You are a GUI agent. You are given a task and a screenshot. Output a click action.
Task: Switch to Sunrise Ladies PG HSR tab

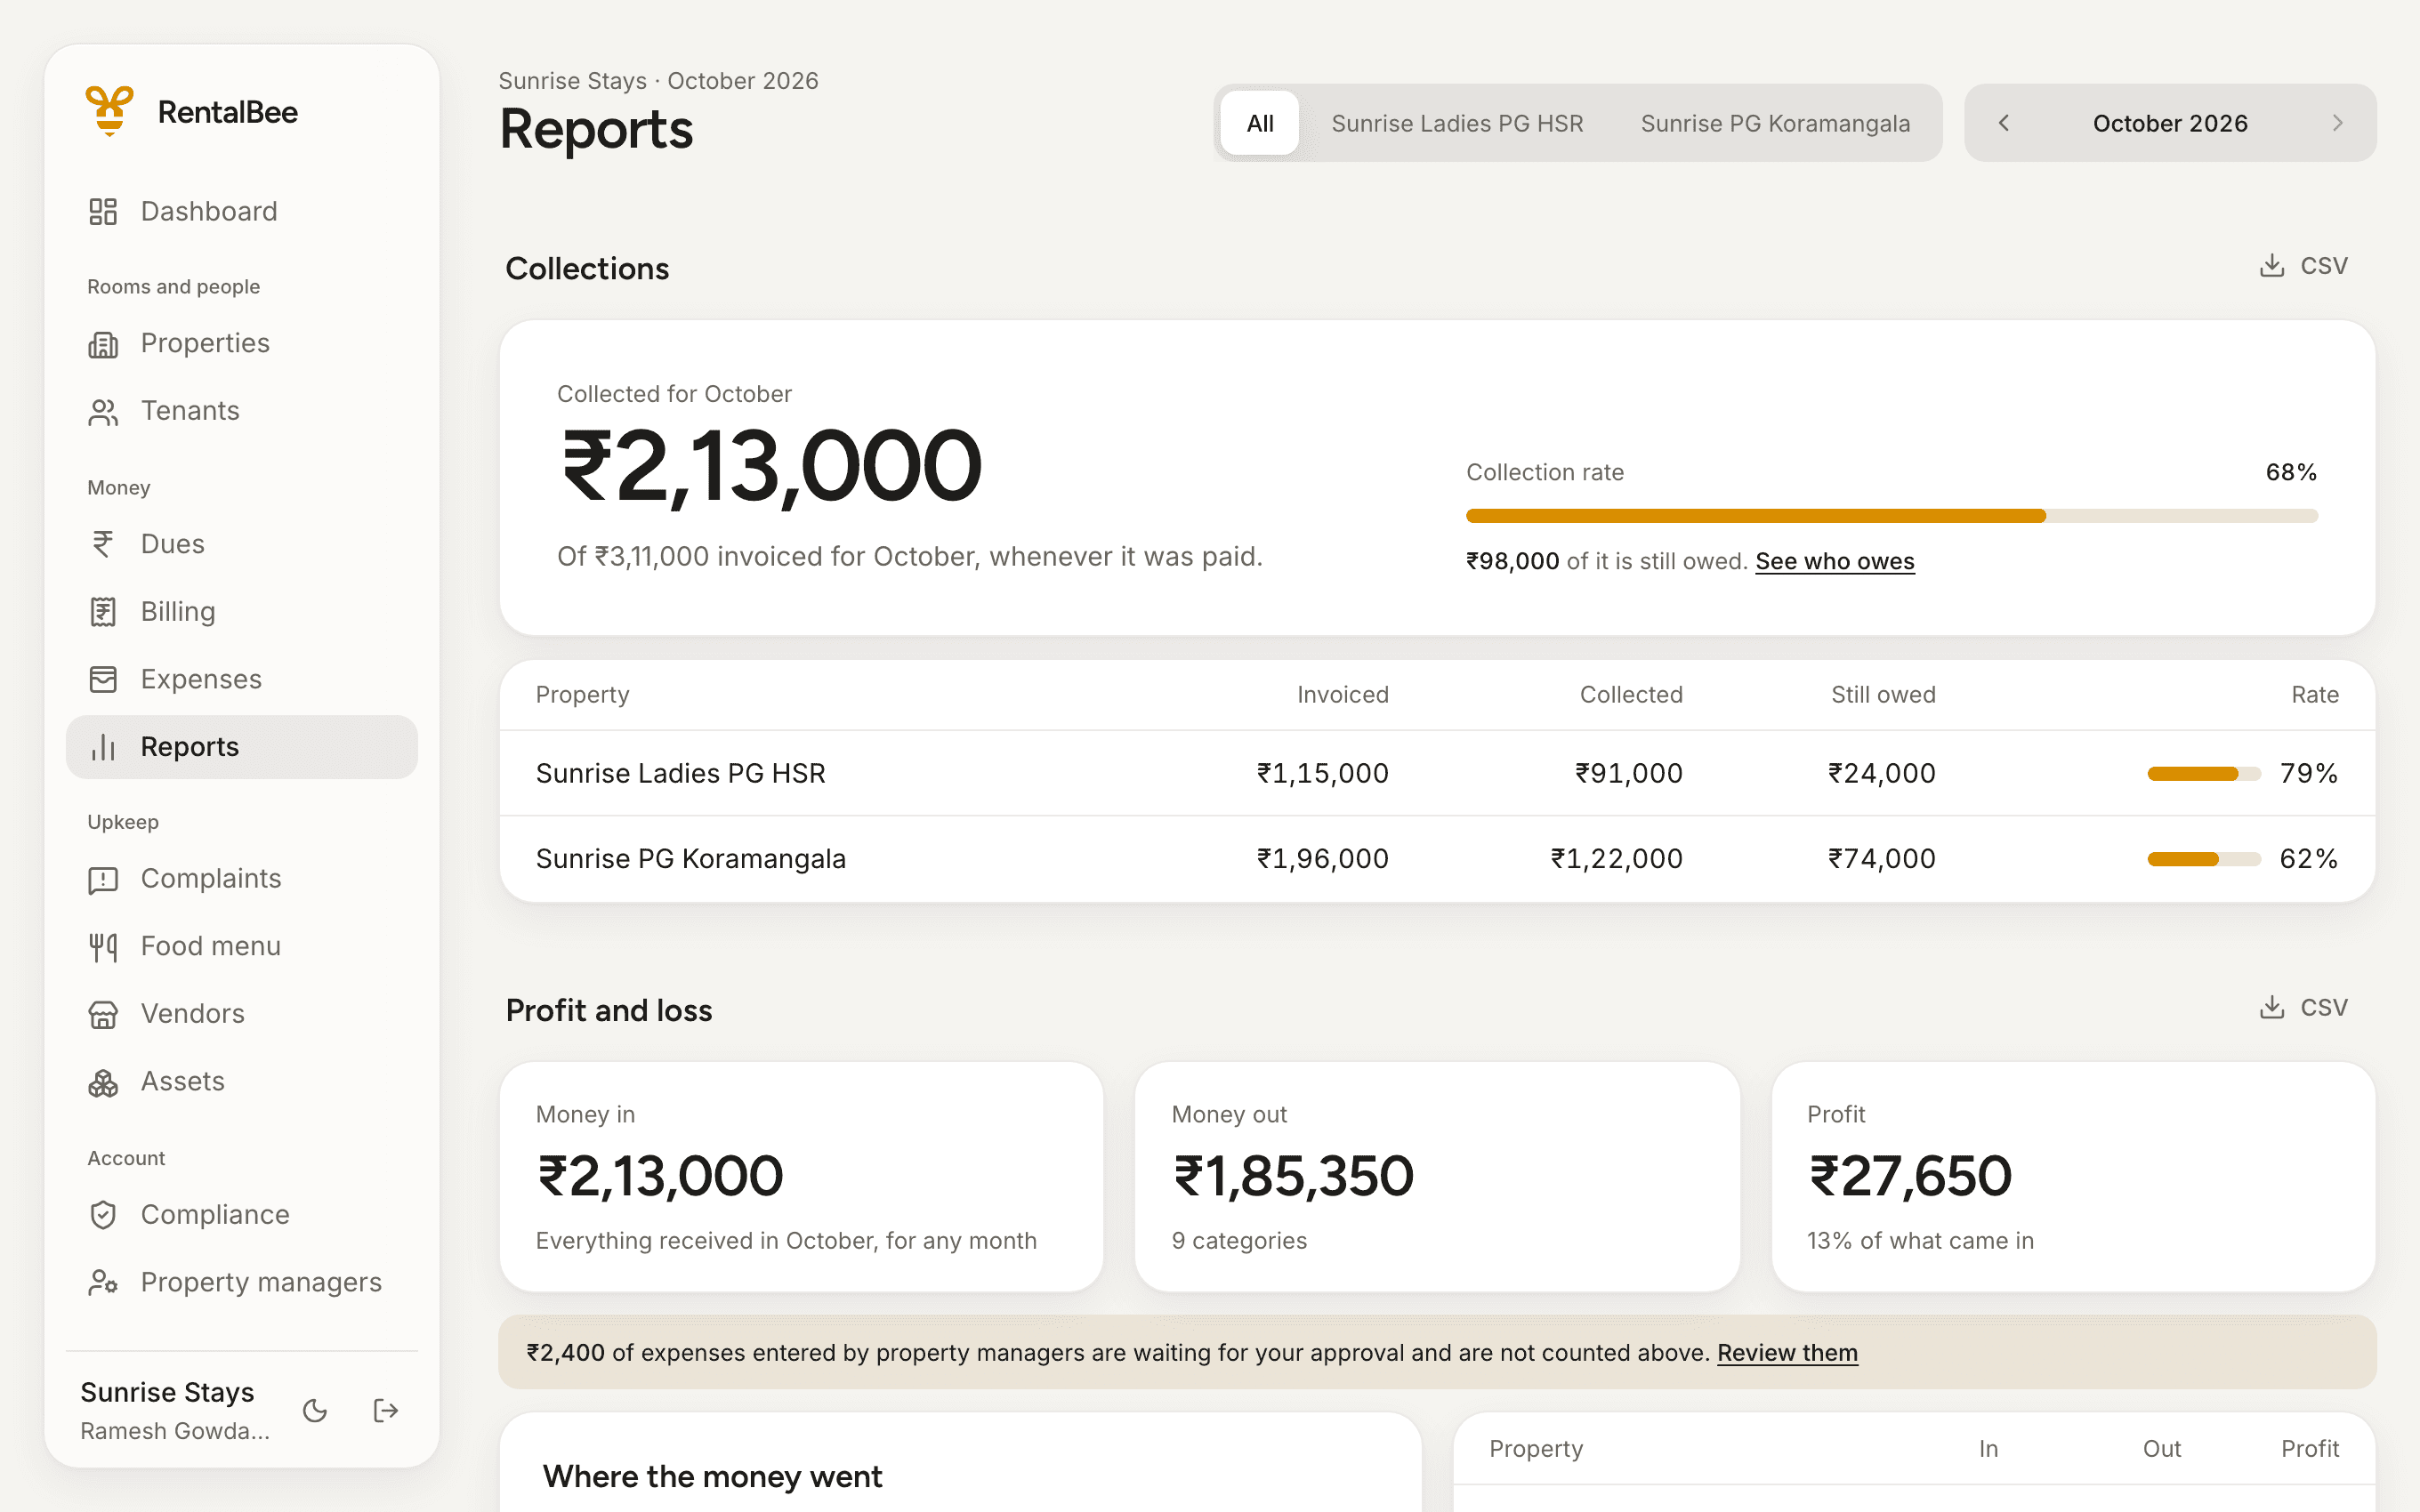click(1457, 123)
